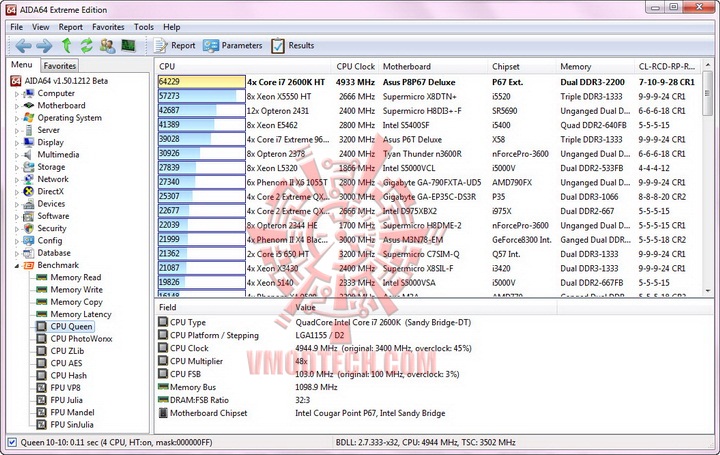The width and height of the screenshot is (720, 455).
Task: Click the Refresh toolbar icon
Action: pyautogui.click(x=86, y=45)
